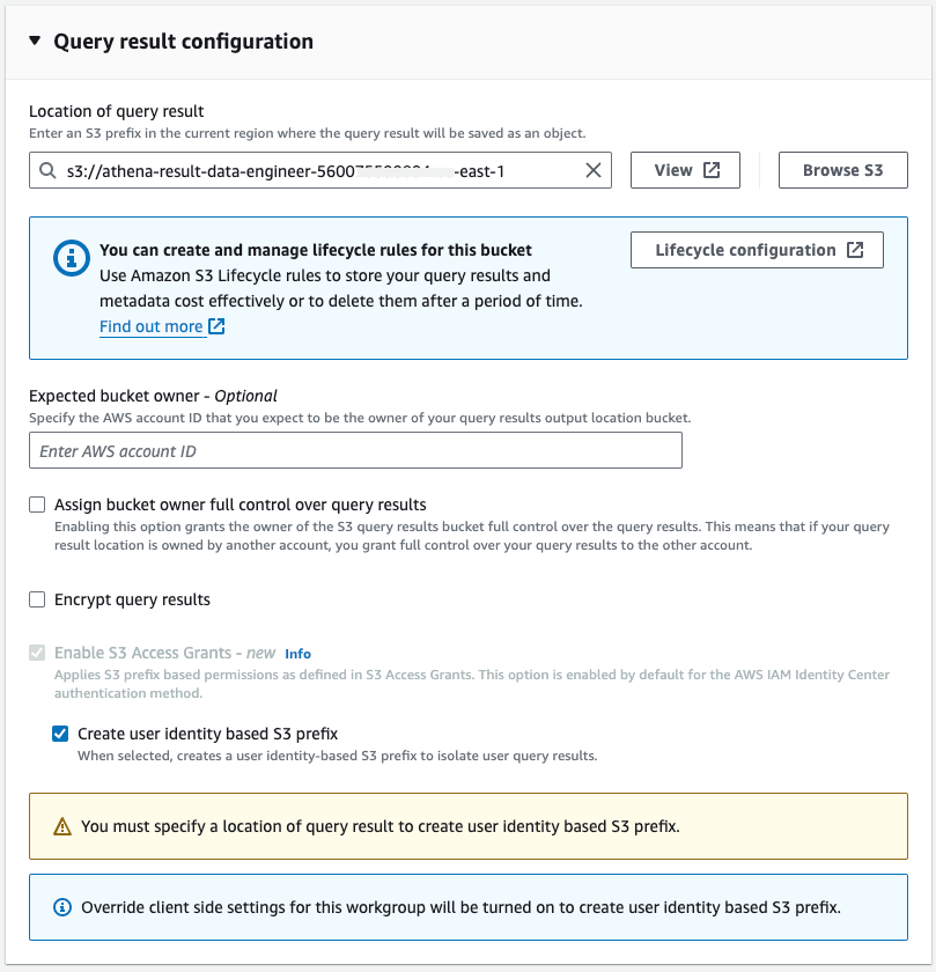
Task: Open Browse S3
Action: coord(842,170)
